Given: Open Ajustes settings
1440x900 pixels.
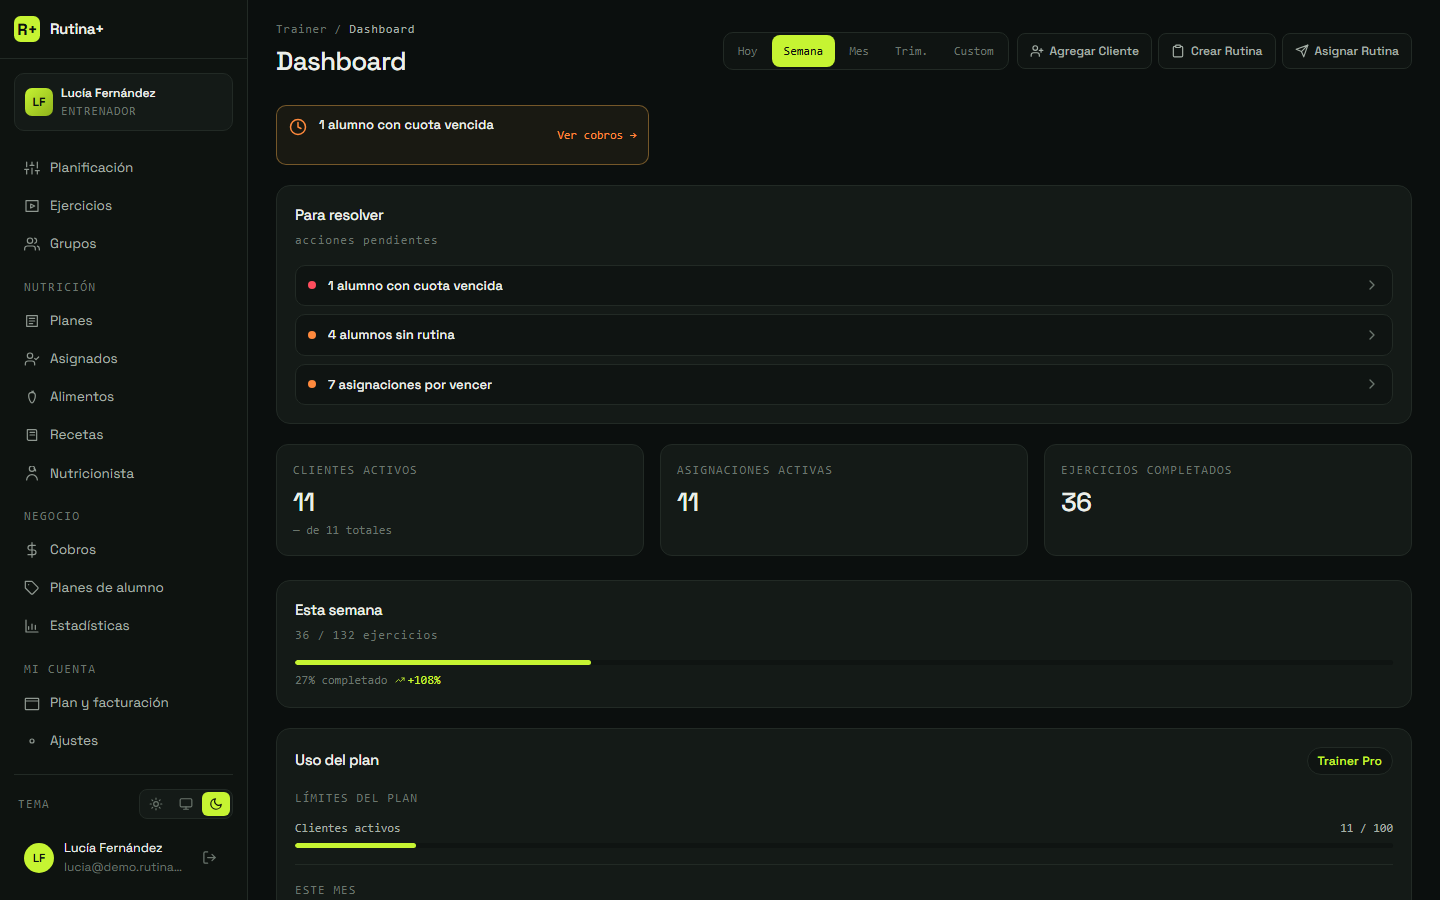Looking at the screenshot, I should click(x=123, y=741).
